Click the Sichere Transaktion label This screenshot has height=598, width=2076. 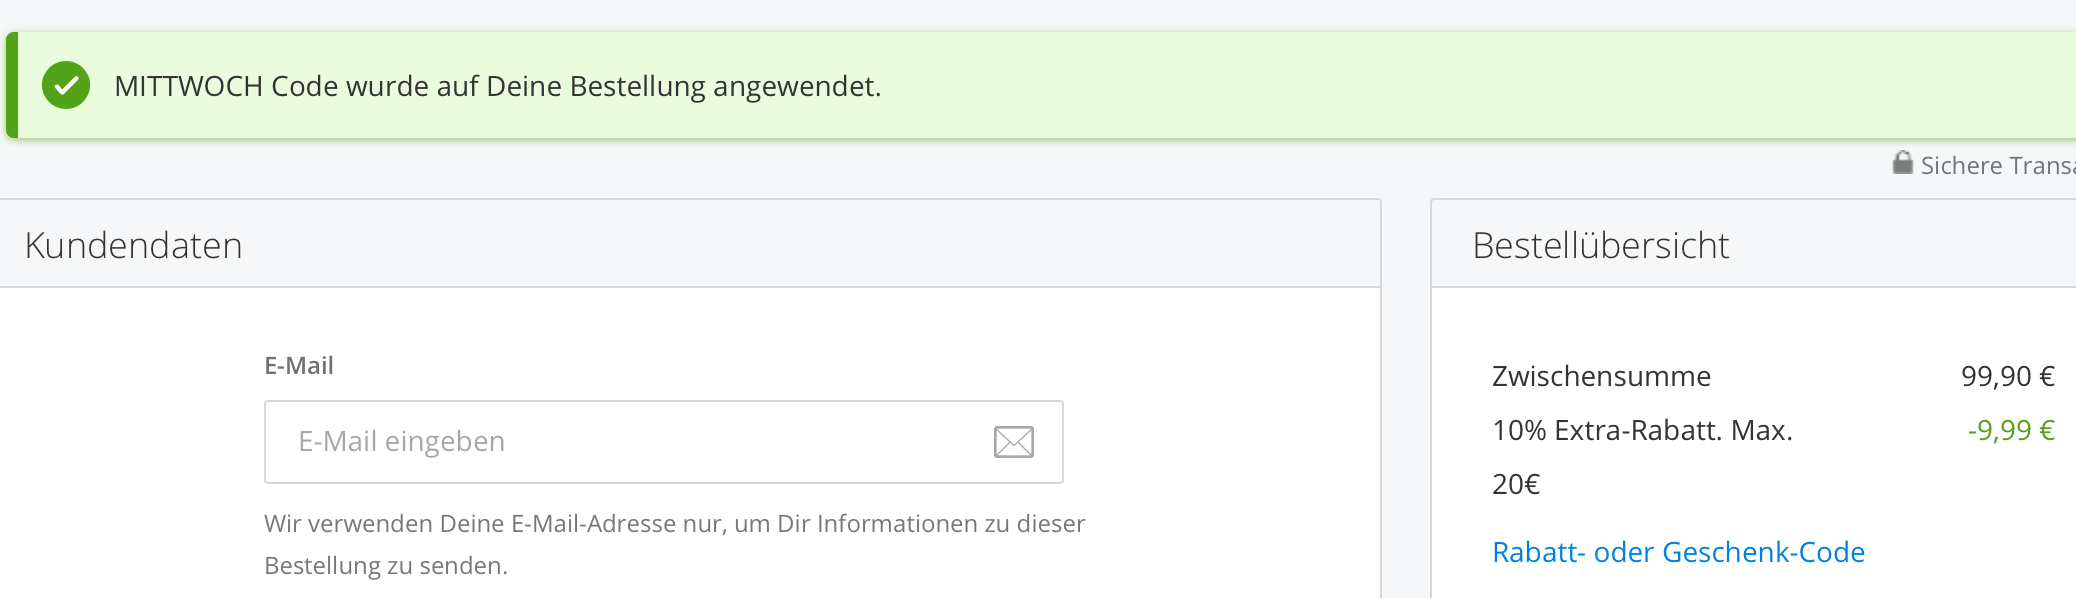(x=1997, y=166)
